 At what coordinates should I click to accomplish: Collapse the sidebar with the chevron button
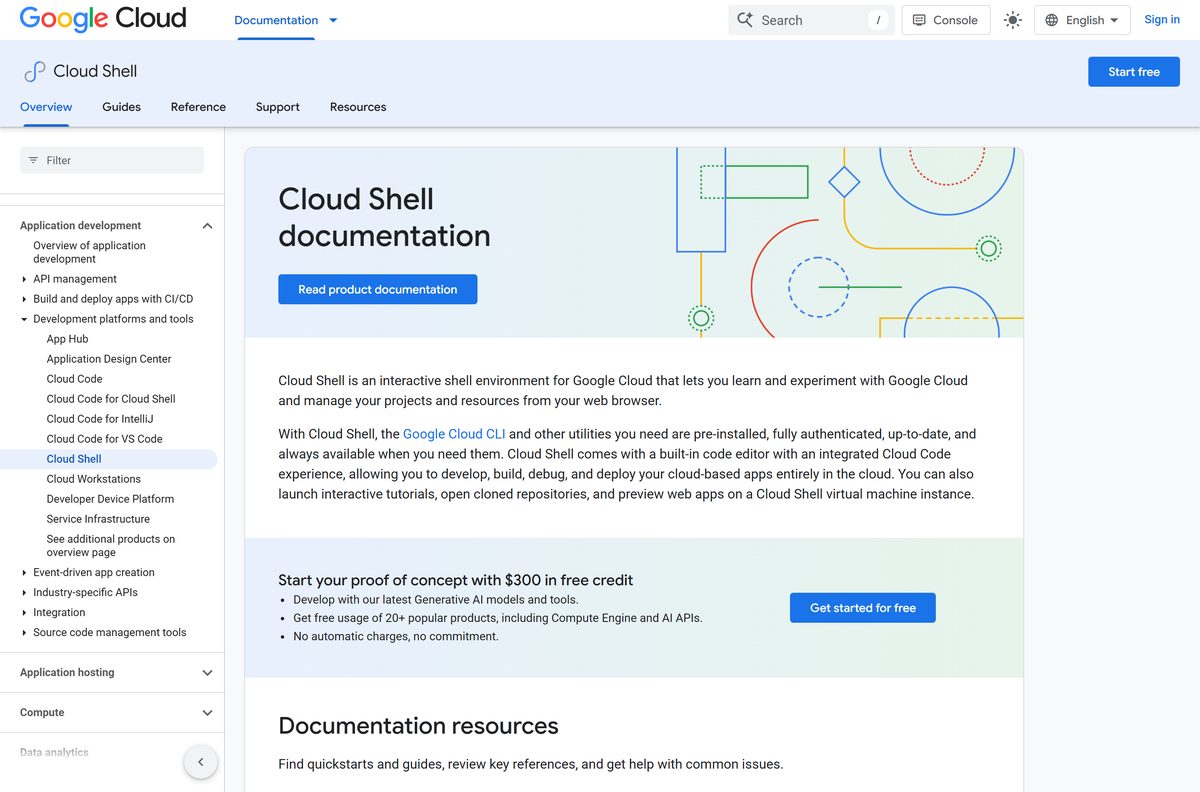click(x=200, y=762)
